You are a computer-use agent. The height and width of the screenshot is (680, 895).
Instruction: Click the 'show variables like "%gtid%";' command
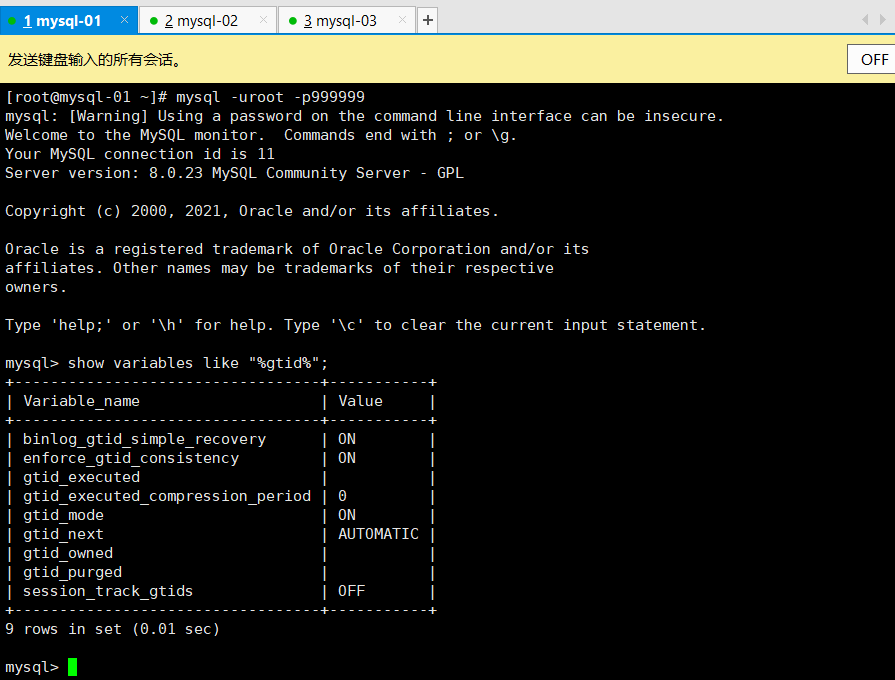198,363
